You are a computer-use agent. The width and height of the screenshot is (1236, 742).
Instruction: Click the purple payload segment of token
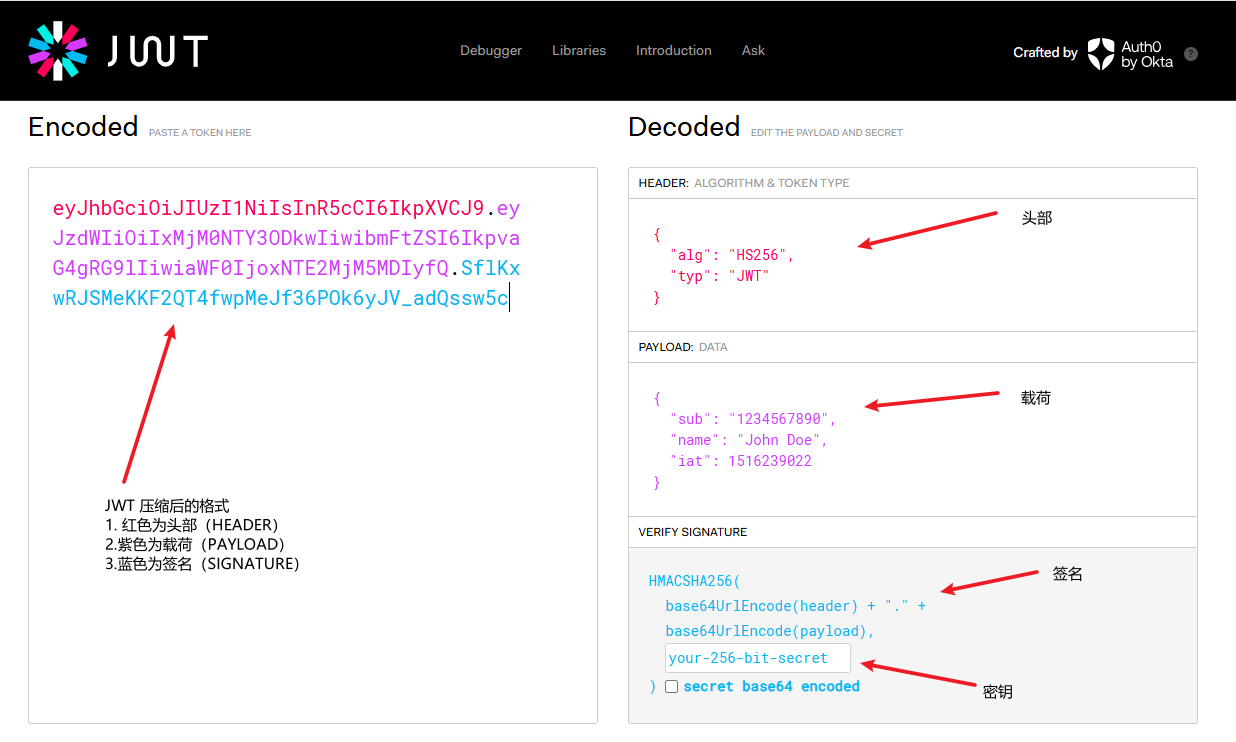[x=286, y=238]
